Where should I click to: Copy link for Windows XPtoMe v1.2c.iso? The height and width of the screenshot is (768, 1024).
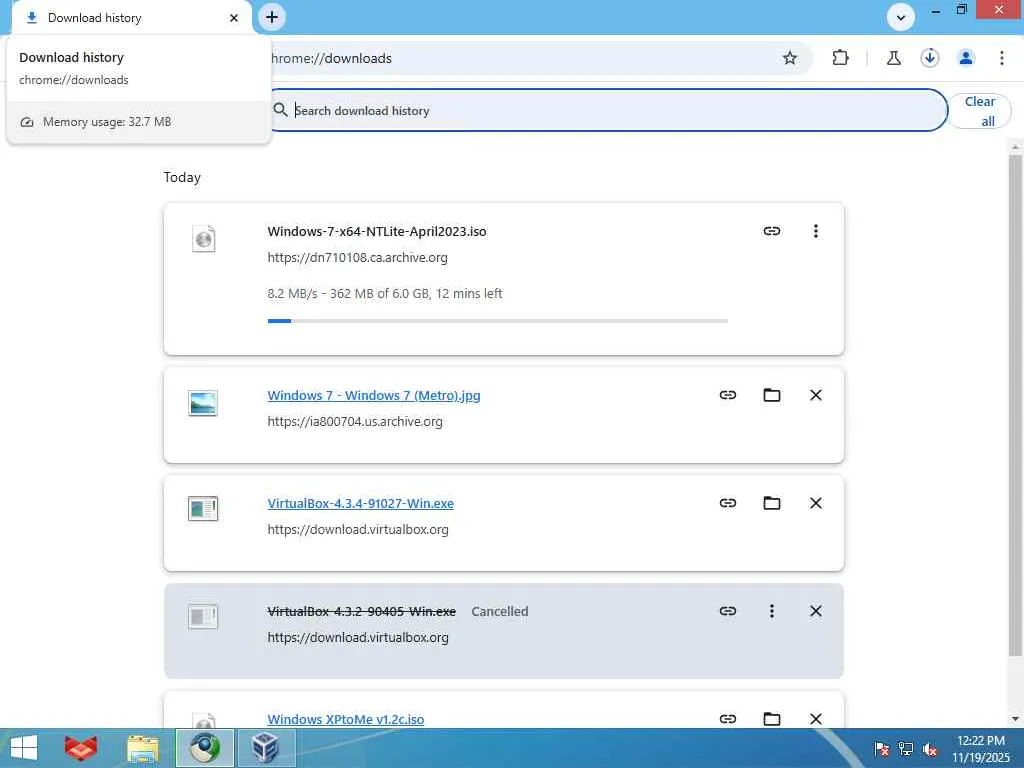728,718
